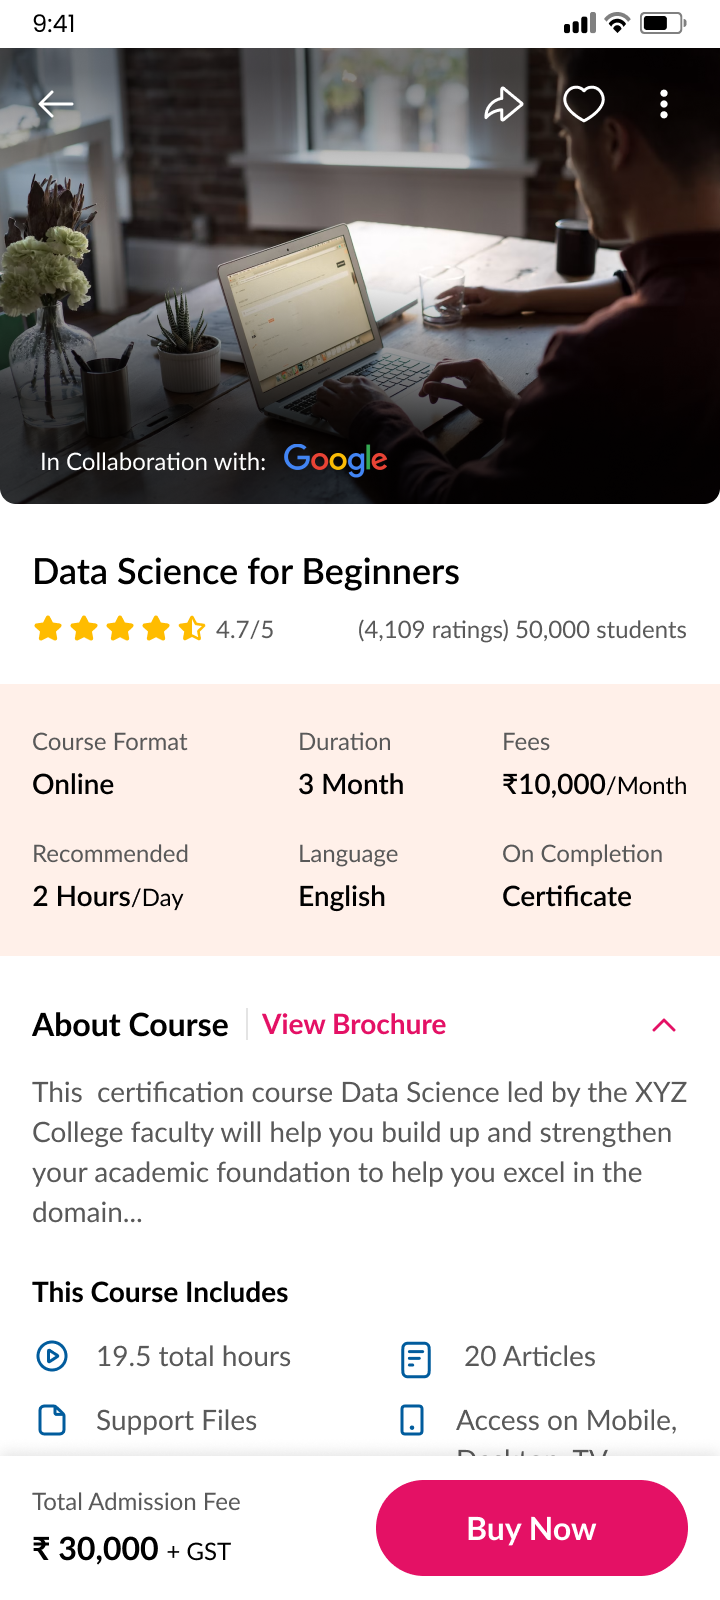Tap the Data Science for Beginners title
This screenshot has height=1600, width=720.
click(x=246, y=572)
